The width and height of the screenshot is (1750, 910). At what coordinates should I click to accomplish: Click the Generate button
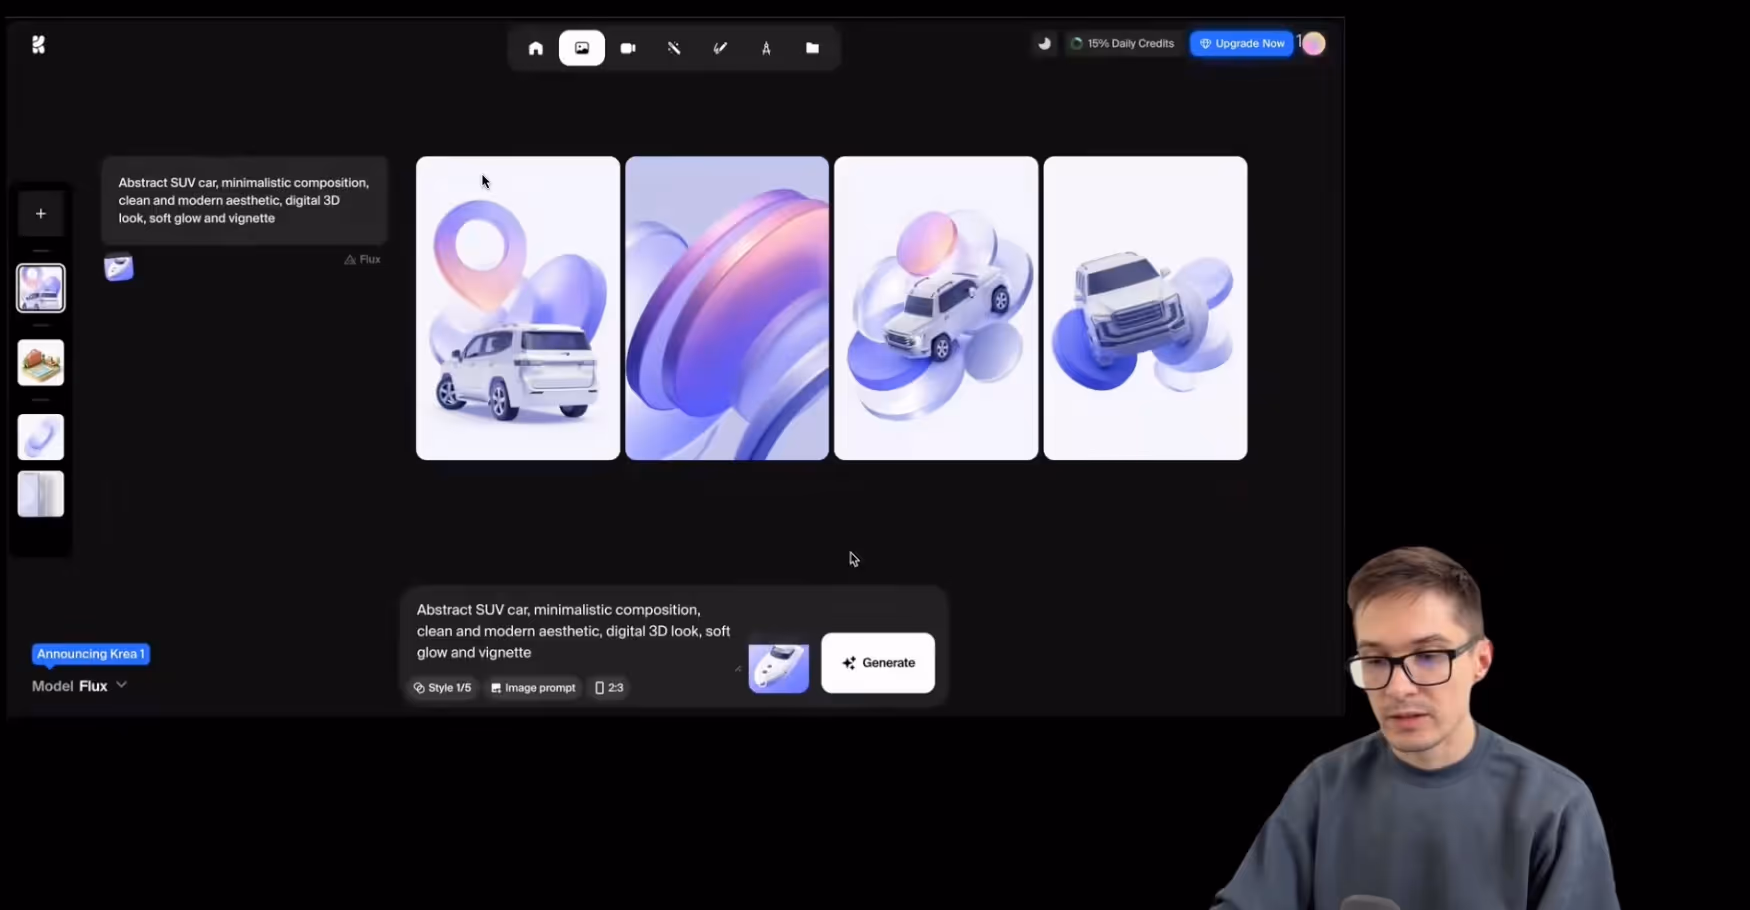click(x=877, y=662)
